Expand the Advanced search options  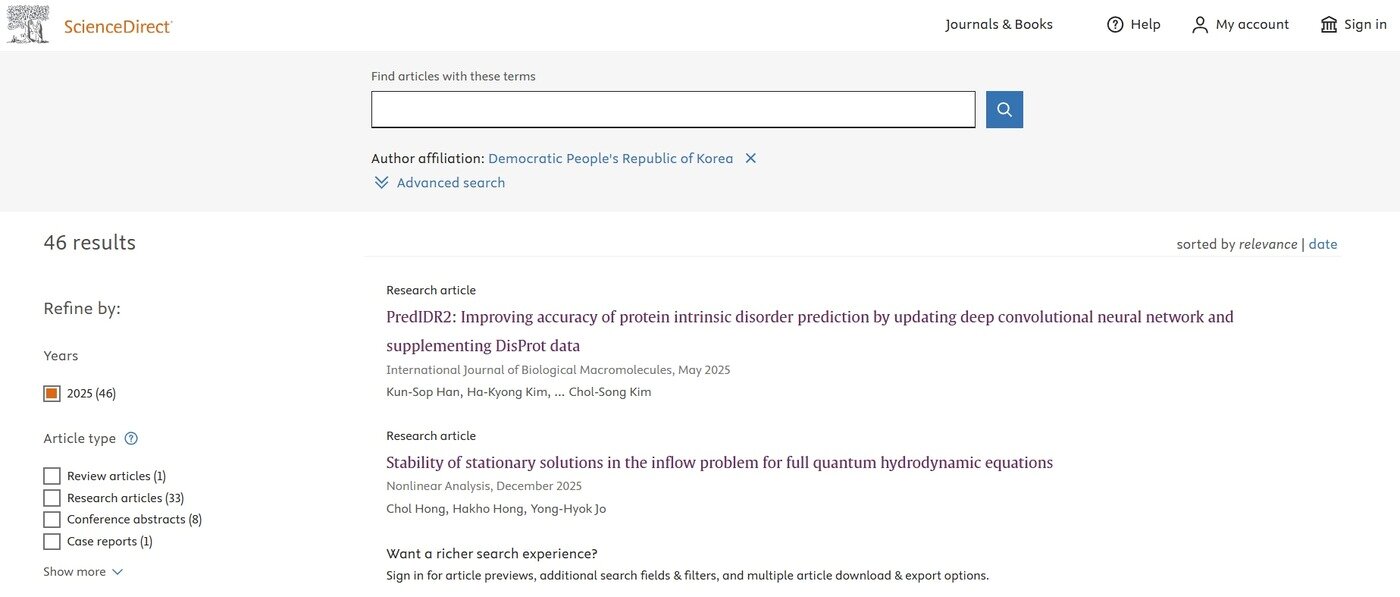[x=450, y=182]
